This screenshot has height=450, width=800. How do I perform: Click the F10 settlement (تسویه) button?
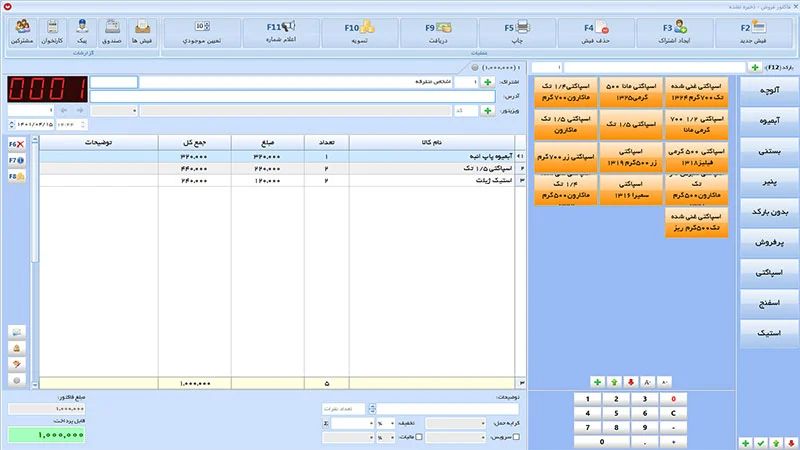[360, 33]
